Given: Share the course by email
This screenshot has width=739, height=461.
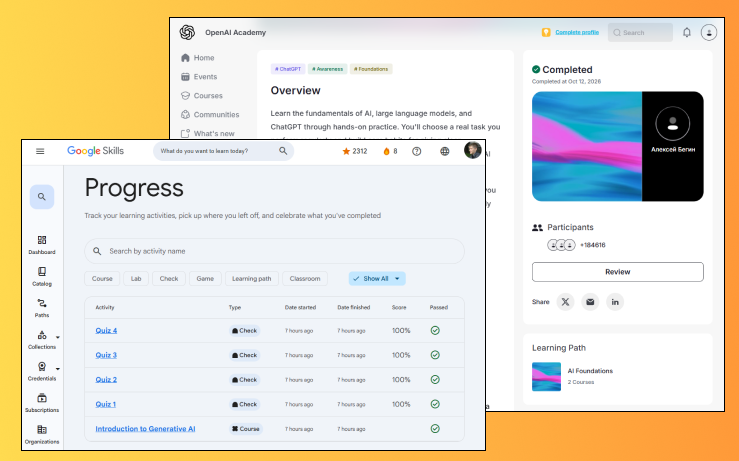Looking at the screenshot, I should tap(590, 302).
